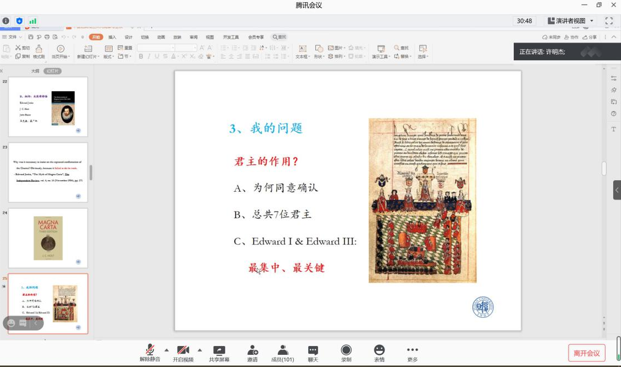The image size is (625, 371).
Task: Click the 离开会议 leave meeting button
Action: pyautogui.click(x=586, y=353)
